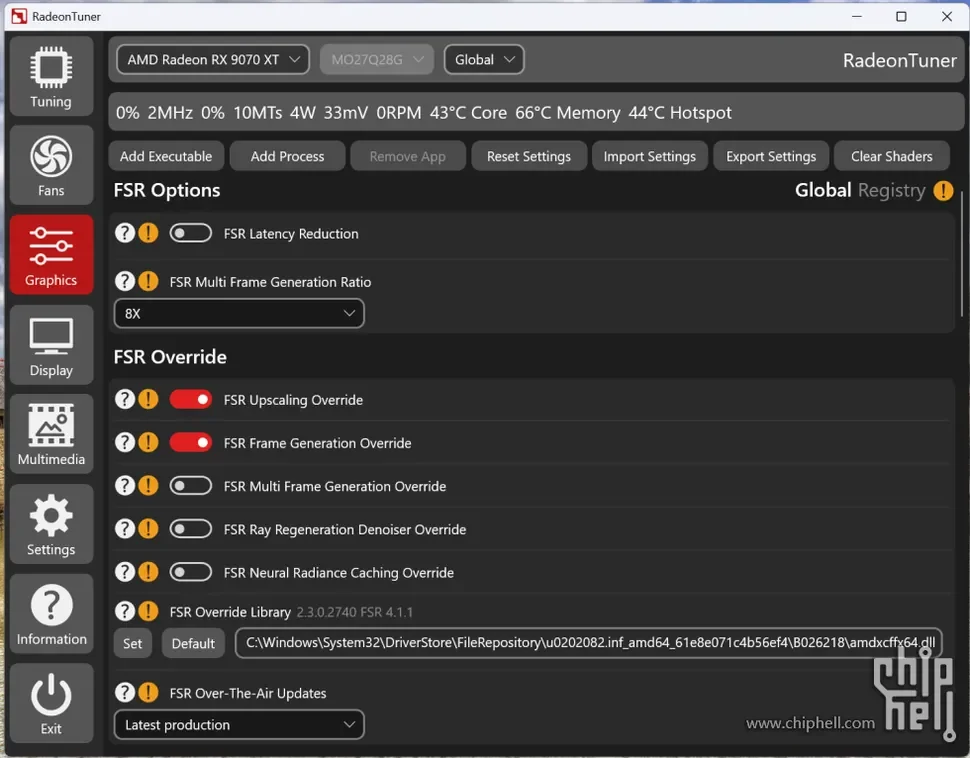Open the Display section in sidebar
This screenshot has width=970, height=758.
51,345
